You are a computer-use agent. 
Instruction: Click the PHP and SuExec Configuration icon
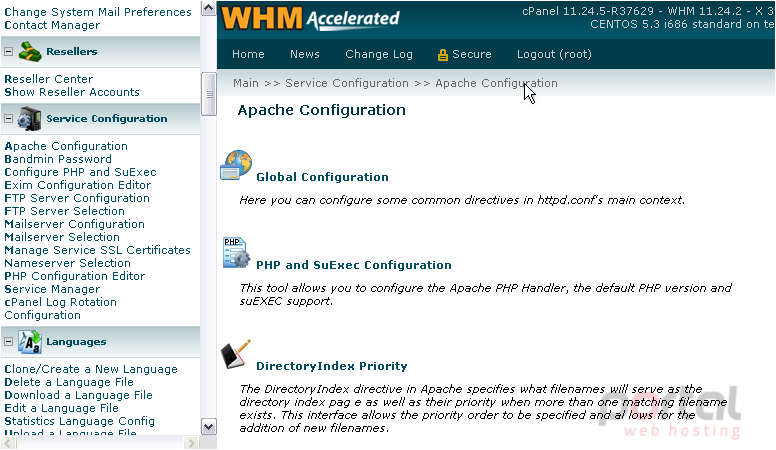pos(236,253)
